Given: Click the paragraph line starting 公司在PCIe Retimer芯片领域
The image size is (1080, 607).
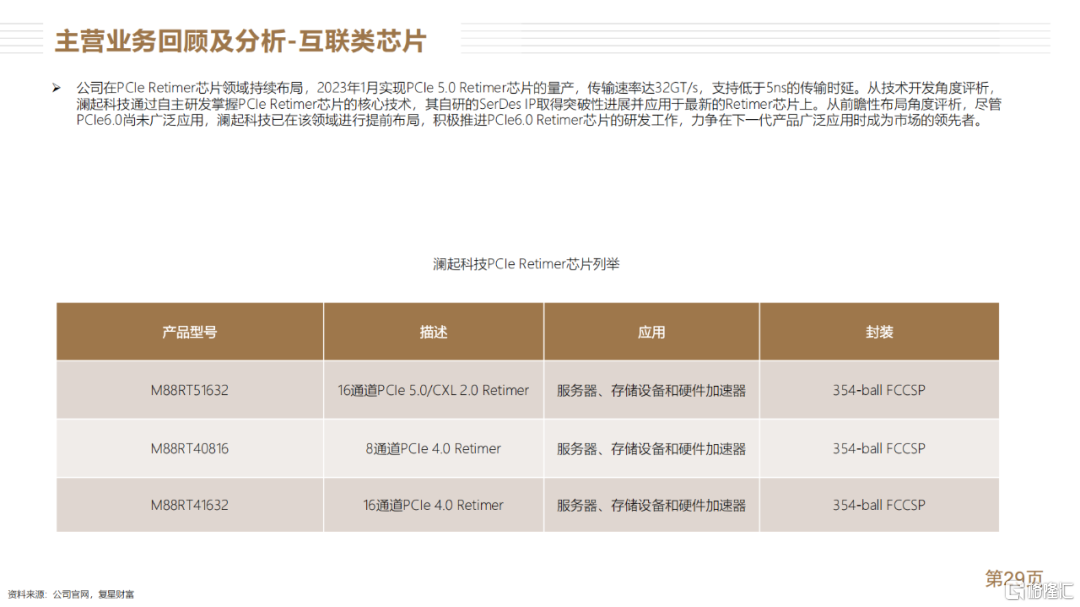Looking at the screenshot, I should tap(536, 88).
